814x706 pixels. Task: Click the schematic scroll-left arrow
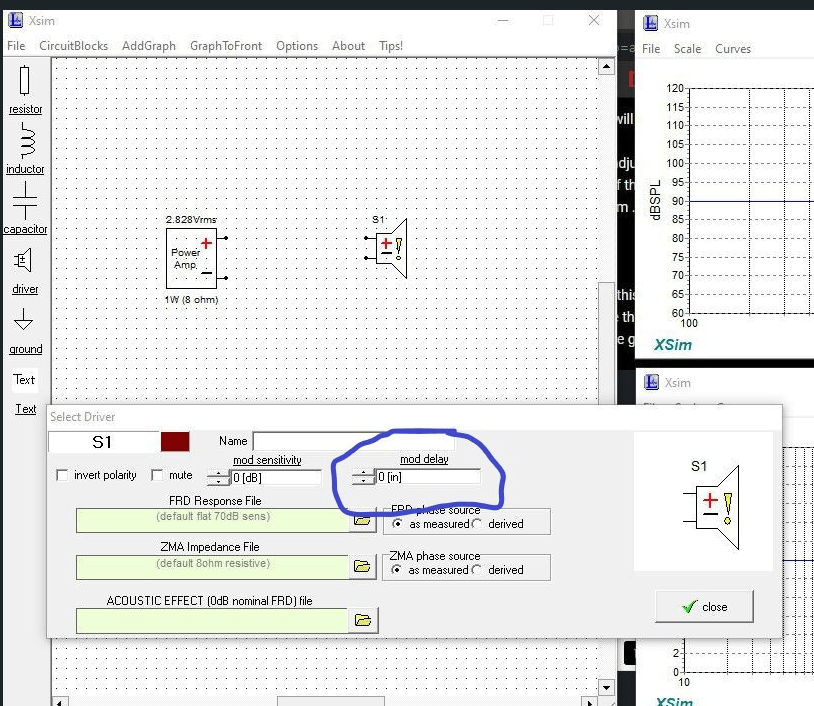point(60,702)
